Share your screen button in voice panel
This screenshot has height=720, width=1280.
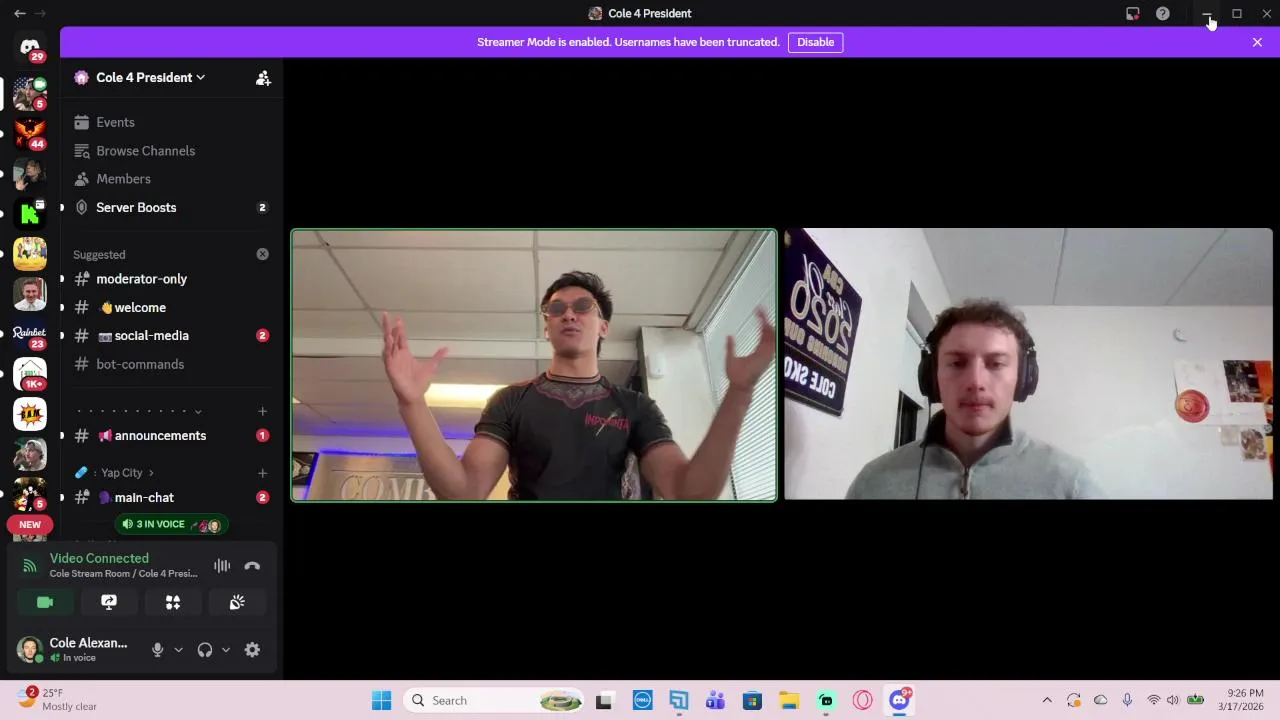[x=109, y=602]
